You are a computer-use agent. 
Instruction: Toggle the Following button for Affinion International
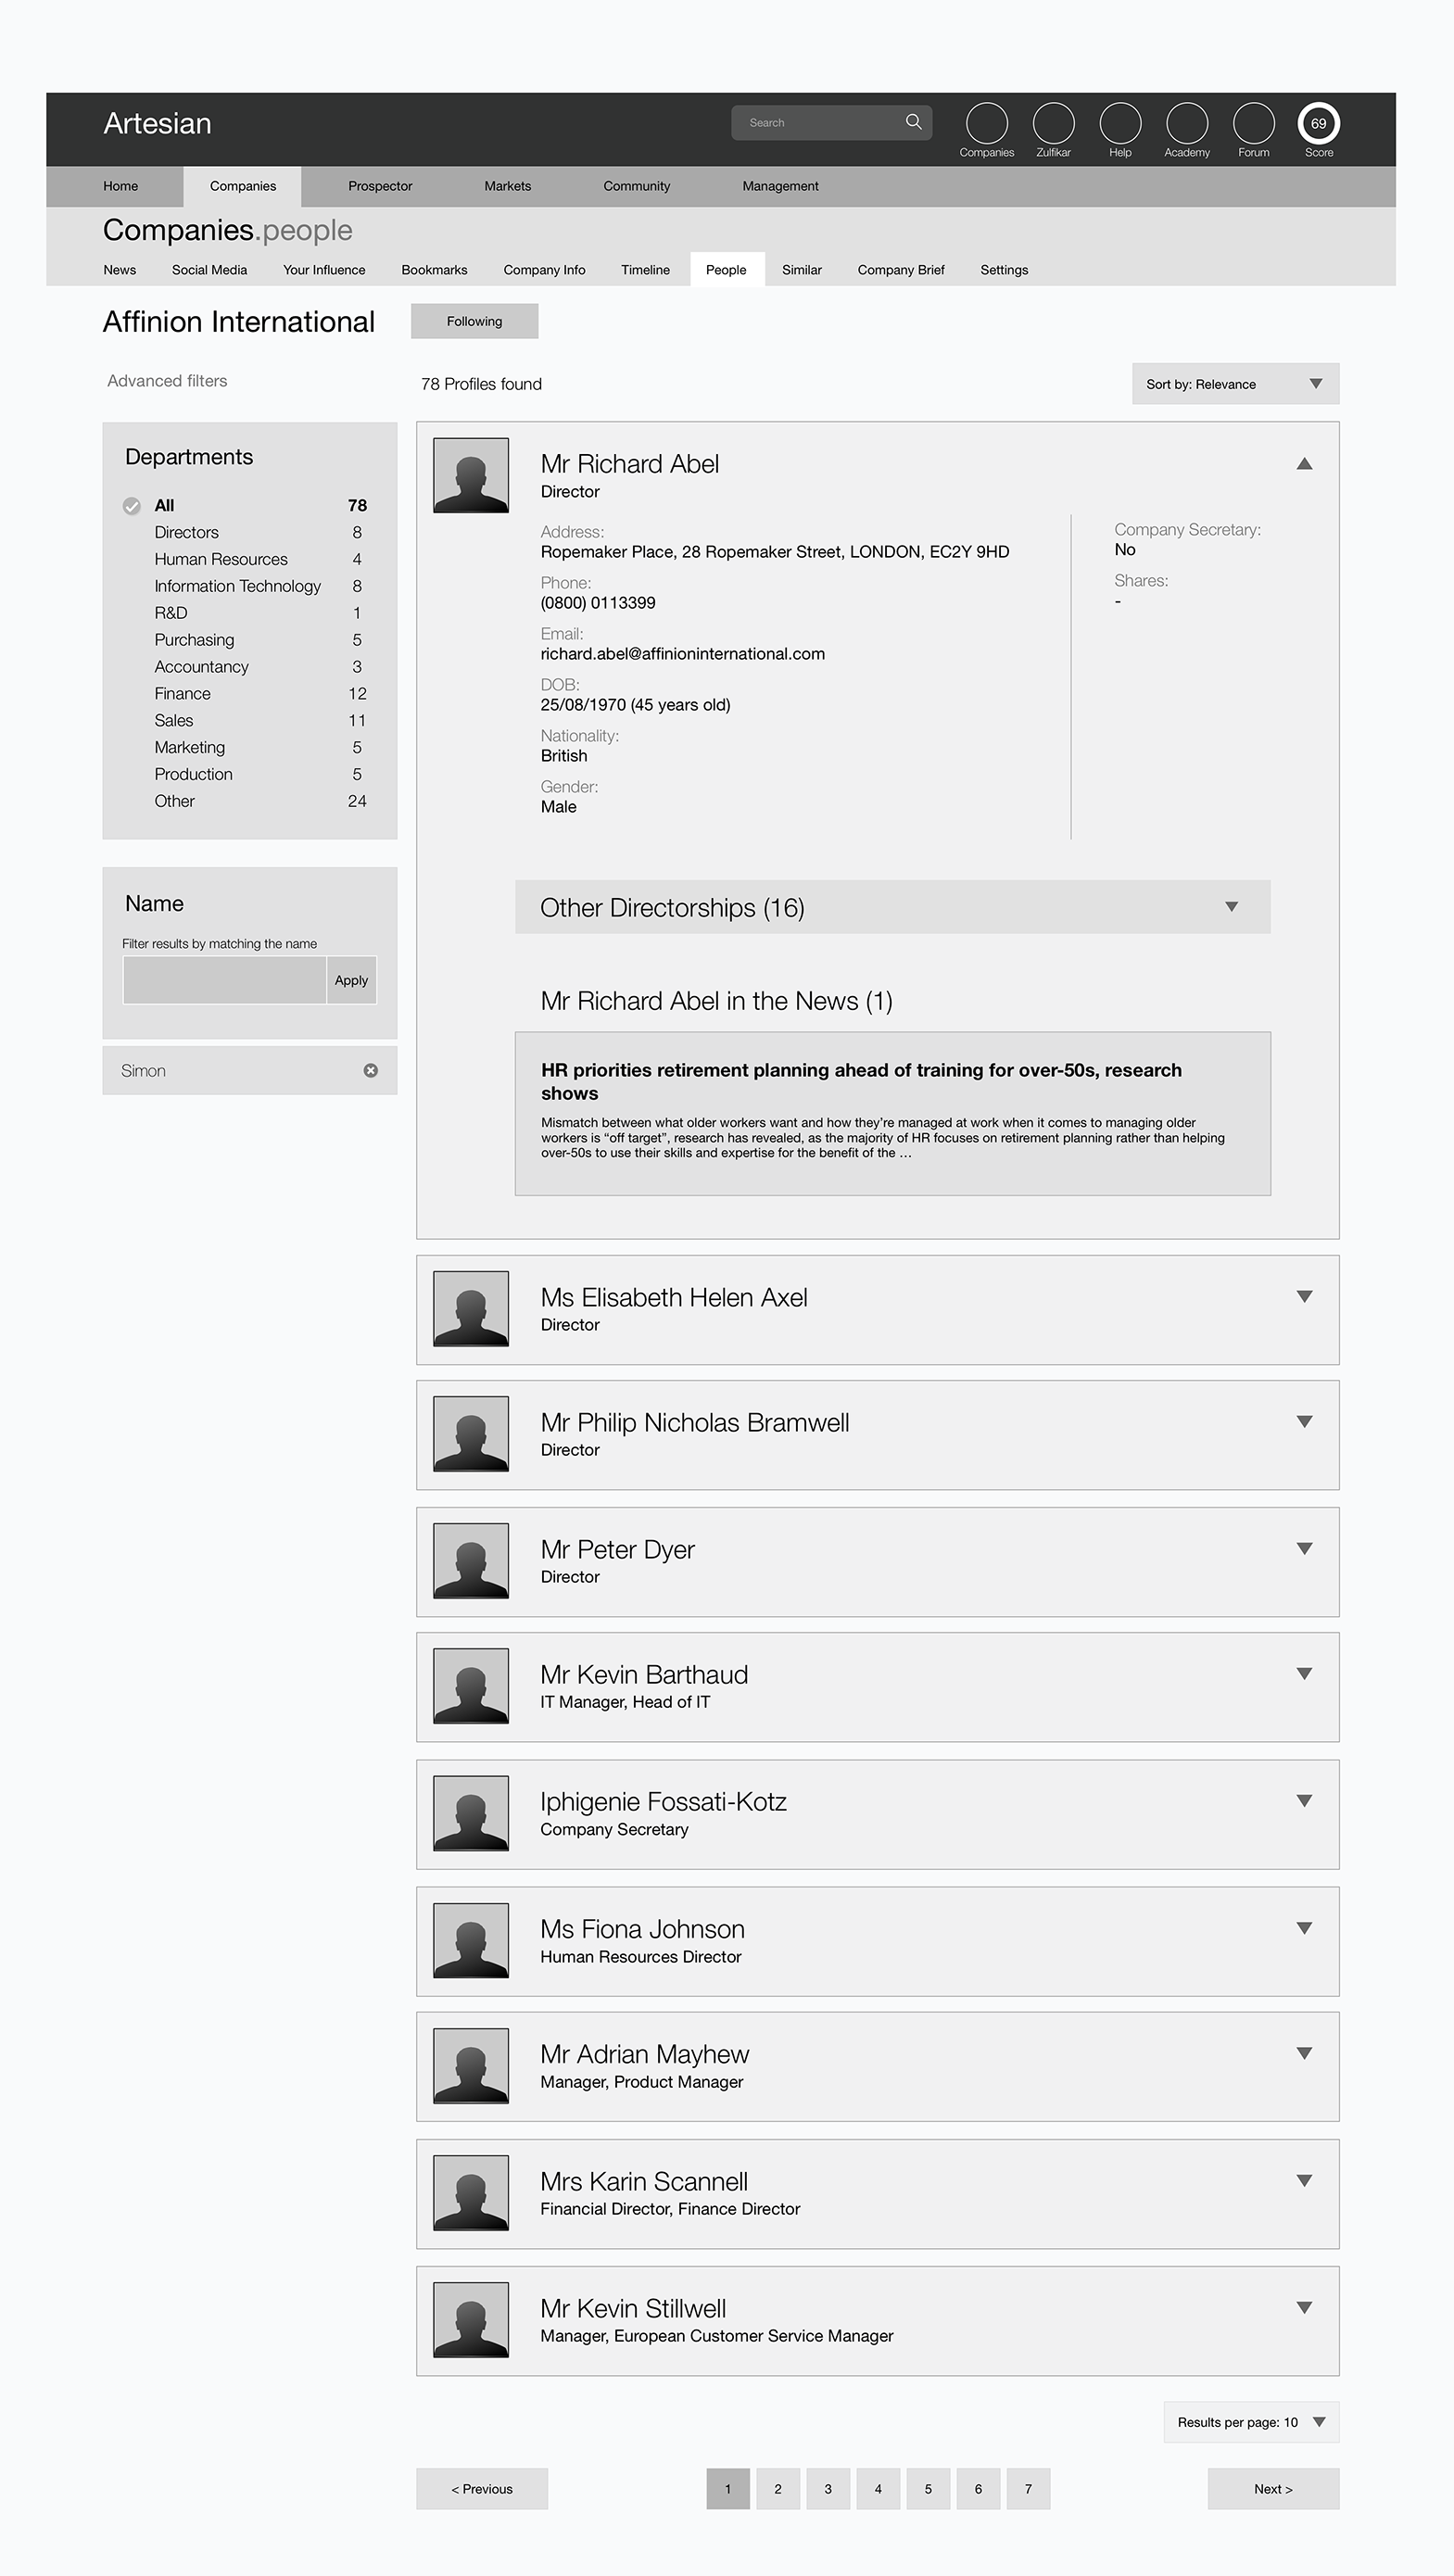point(474,321)
